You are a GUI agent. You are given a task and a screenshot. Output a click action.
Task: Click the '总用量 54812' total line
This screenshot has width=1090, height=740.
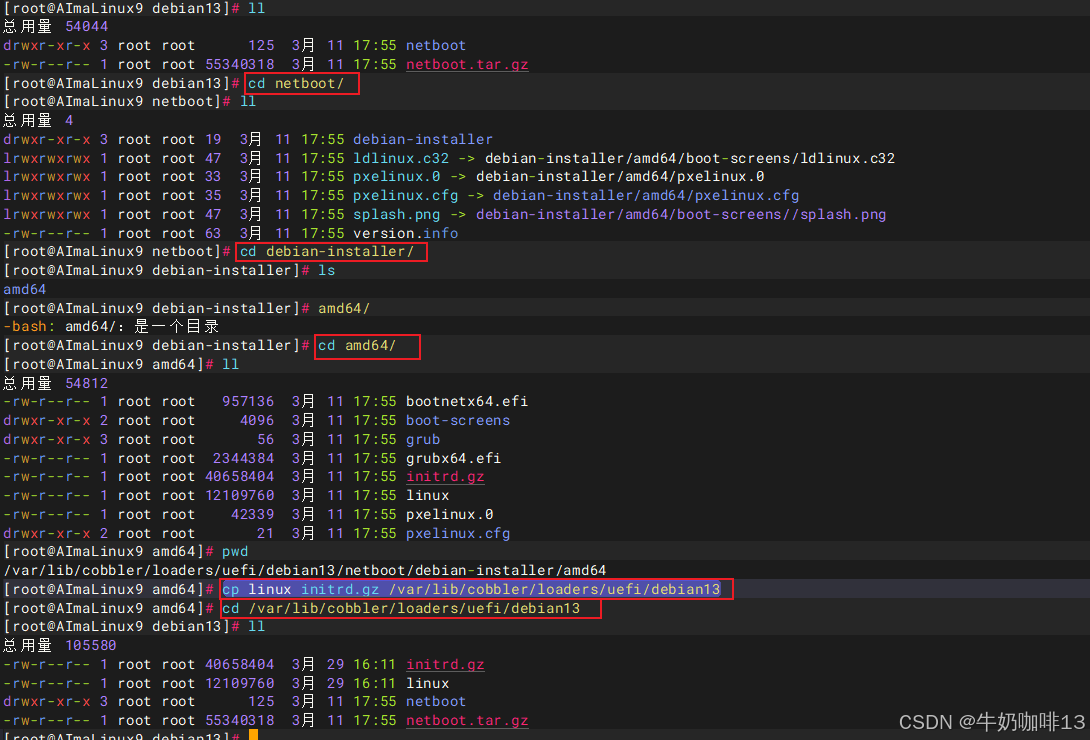point(56,384)
